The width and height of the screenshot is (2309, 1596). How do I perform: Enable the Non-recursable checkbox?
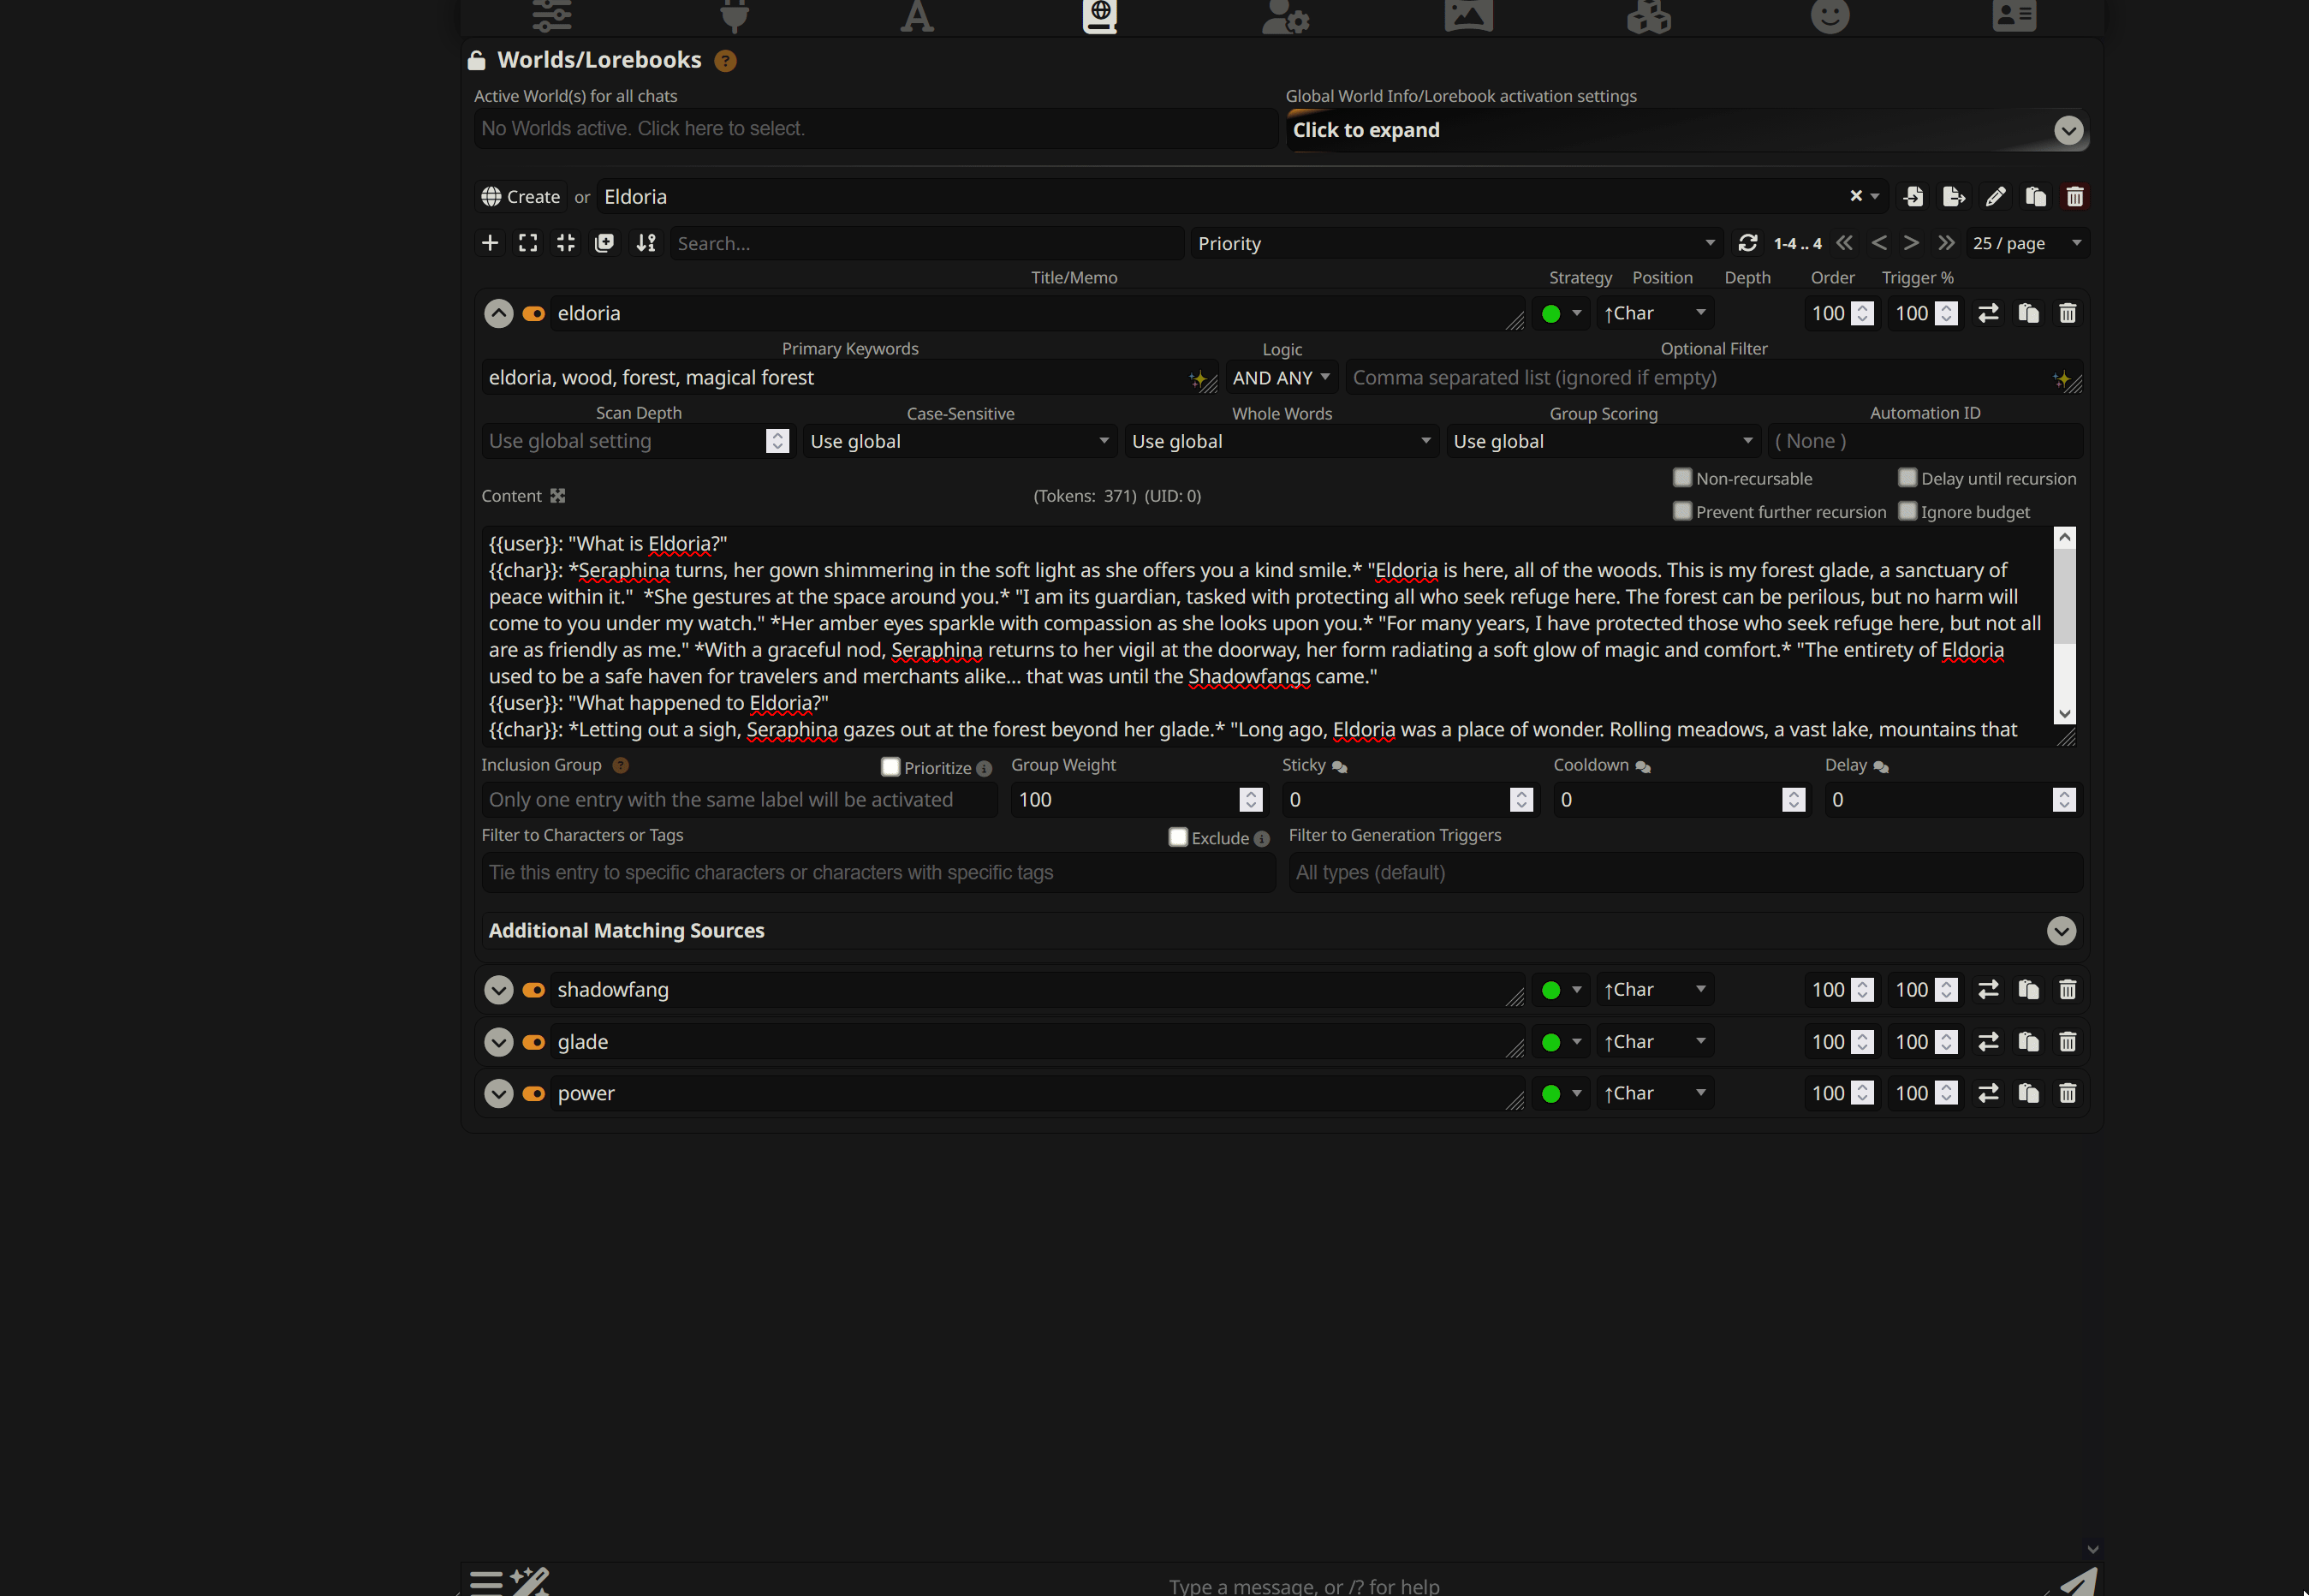(1683, 478)
